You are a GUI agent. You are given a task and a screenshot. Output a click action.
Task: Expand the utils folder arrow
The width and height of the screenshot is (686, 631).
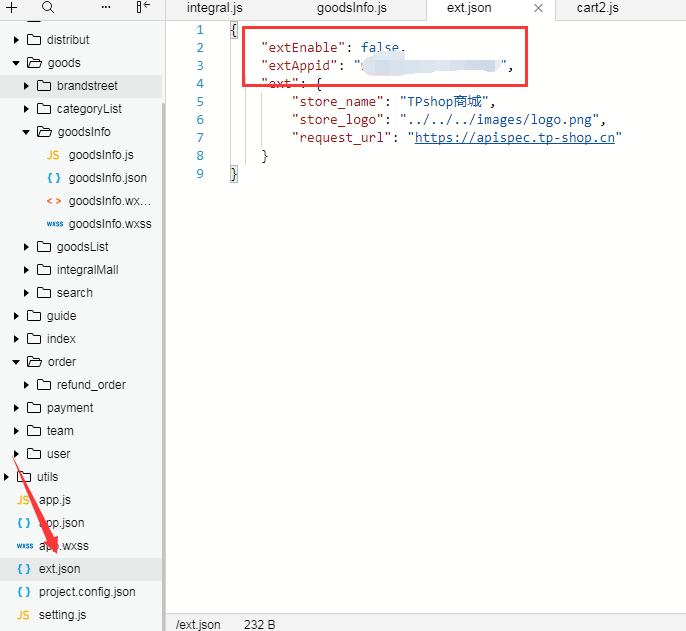coord(7,477)
